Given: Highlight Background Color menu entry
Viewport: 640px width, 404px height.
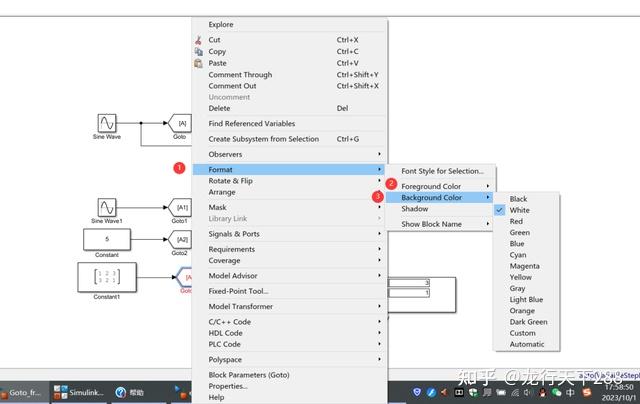Looking at the screenshot, I should [441, 198].
